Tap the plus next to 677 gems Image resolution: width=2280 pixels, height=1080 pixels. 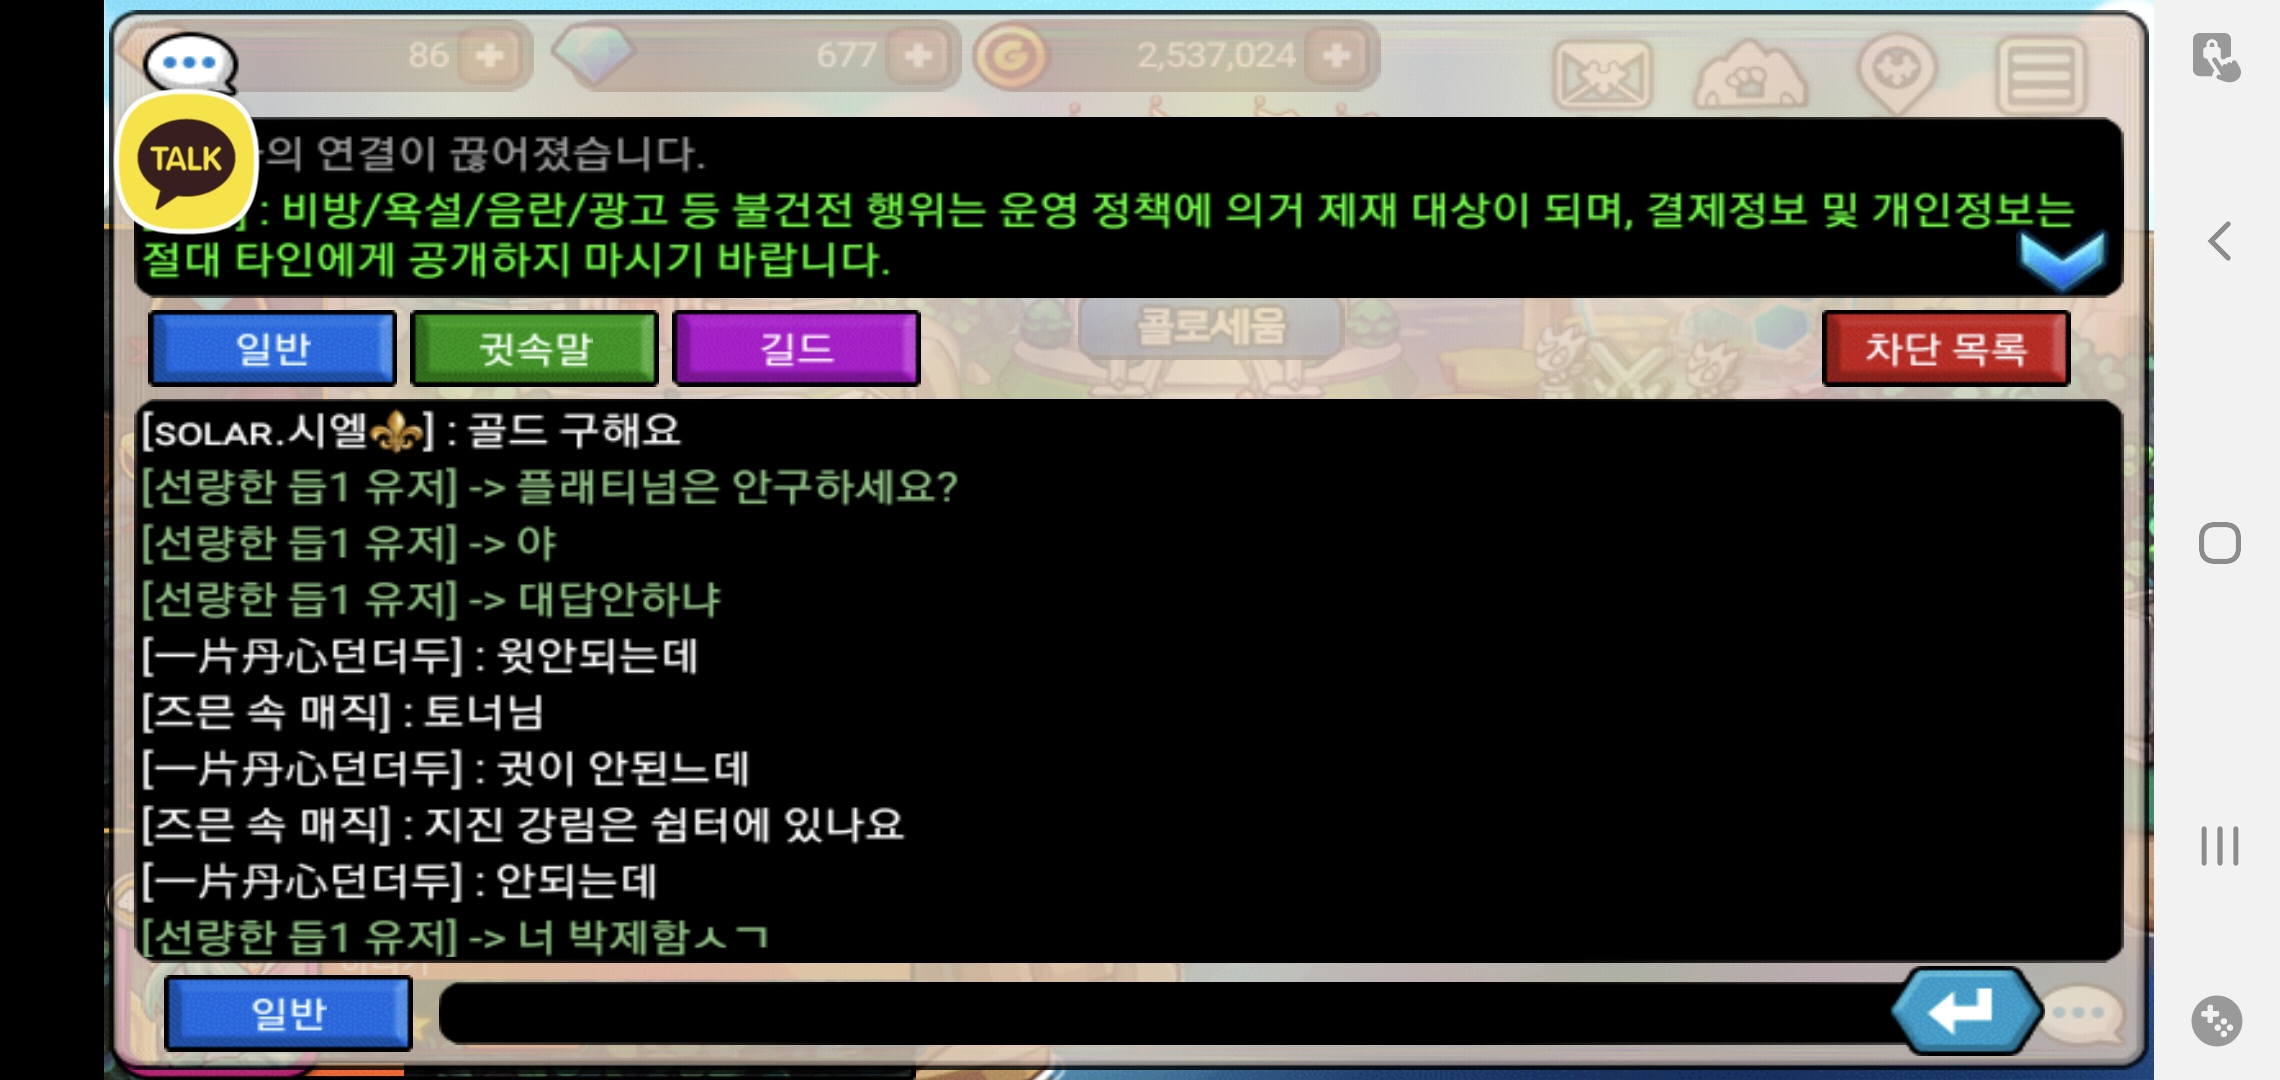(x=918, y=55)
